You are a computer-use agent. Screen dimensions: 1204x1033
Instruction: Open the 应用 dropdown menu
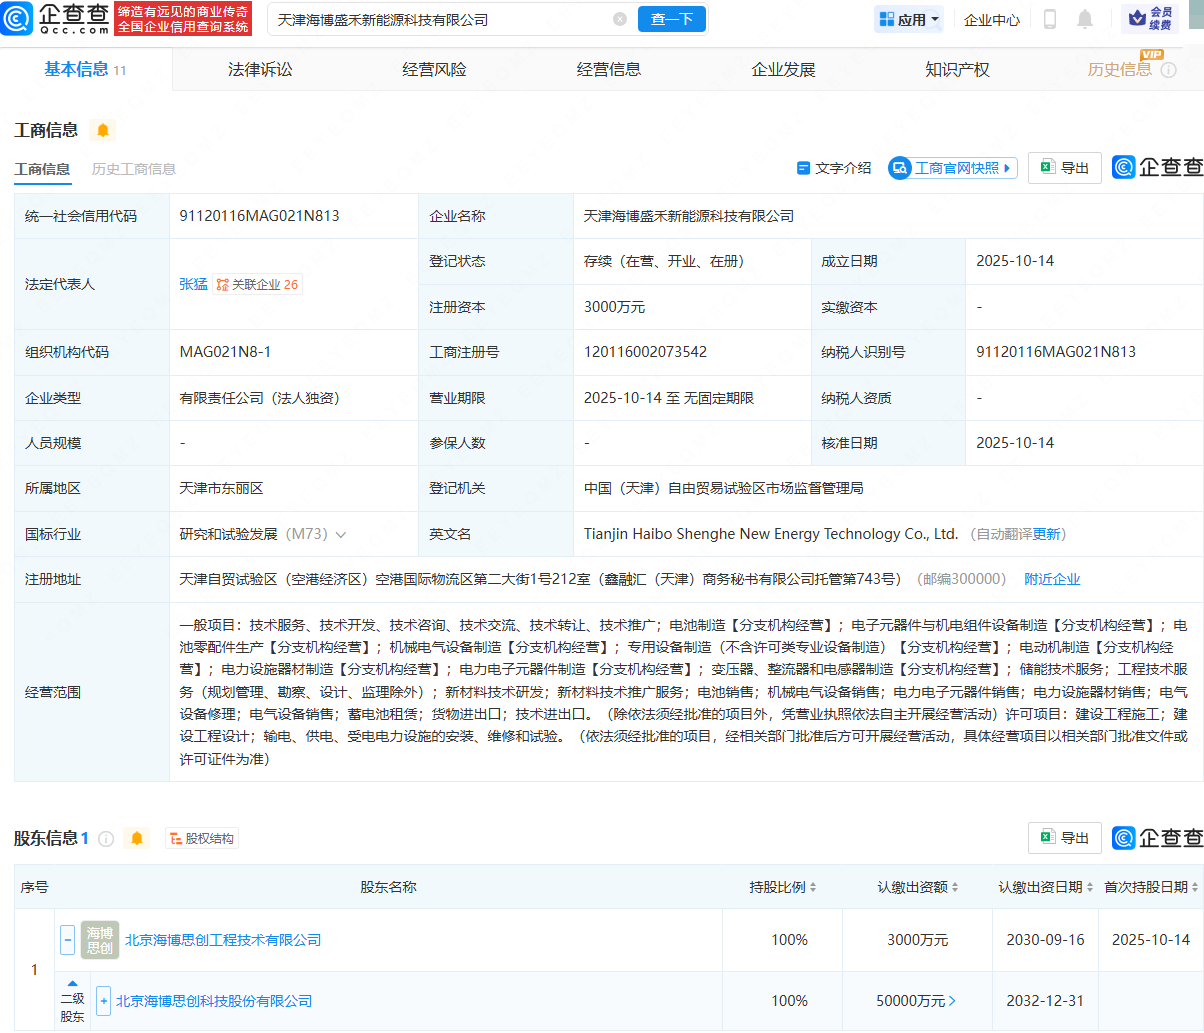click(x=909, y=19)
